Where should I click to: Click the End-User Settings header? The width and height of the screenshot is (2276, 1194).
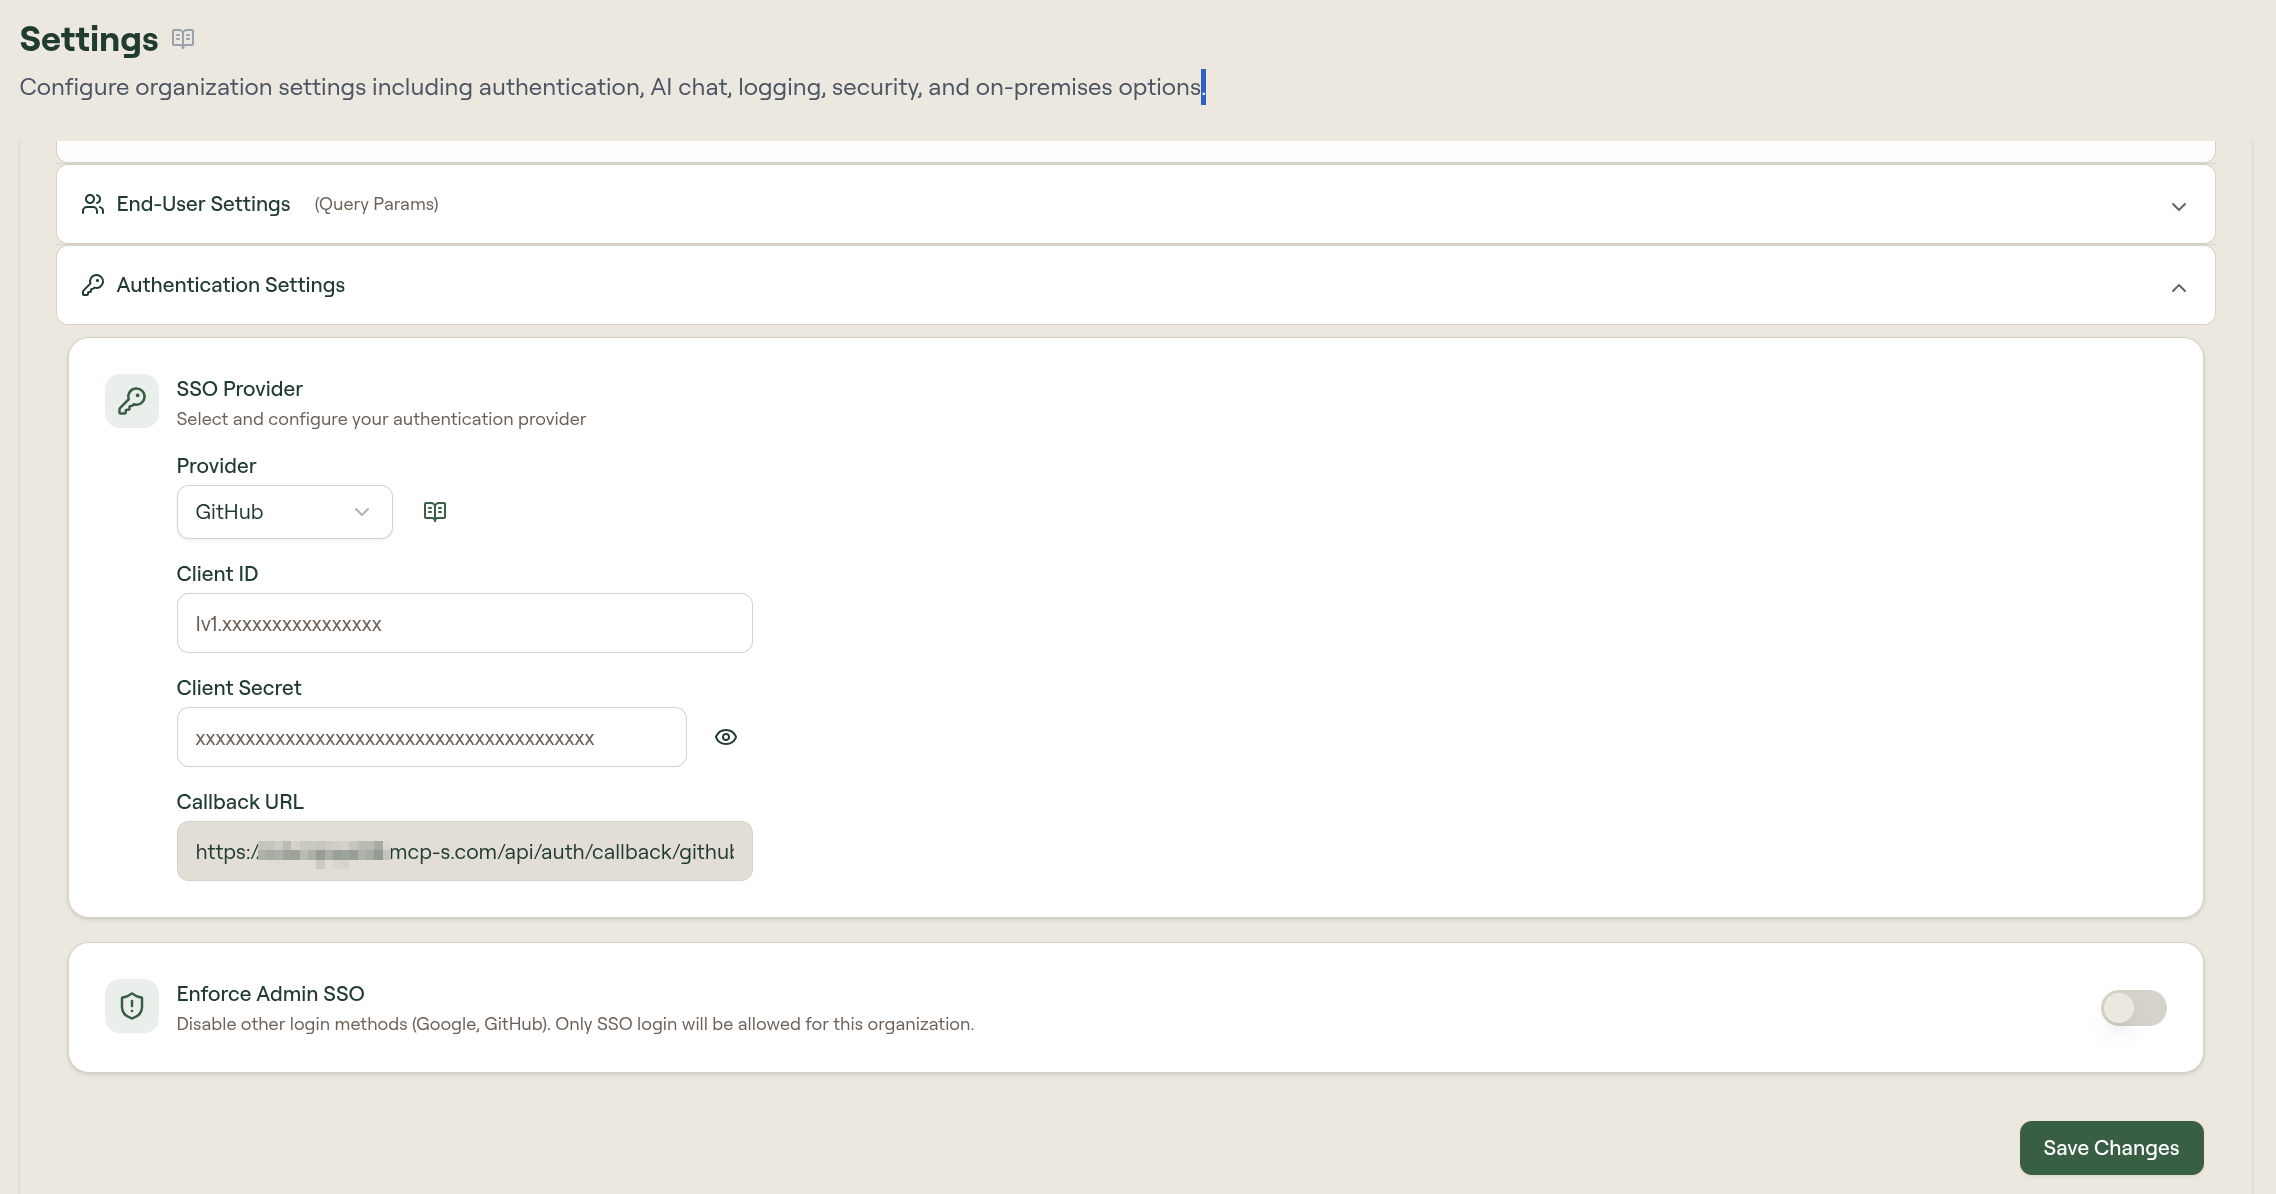(x=1136, y=204)
